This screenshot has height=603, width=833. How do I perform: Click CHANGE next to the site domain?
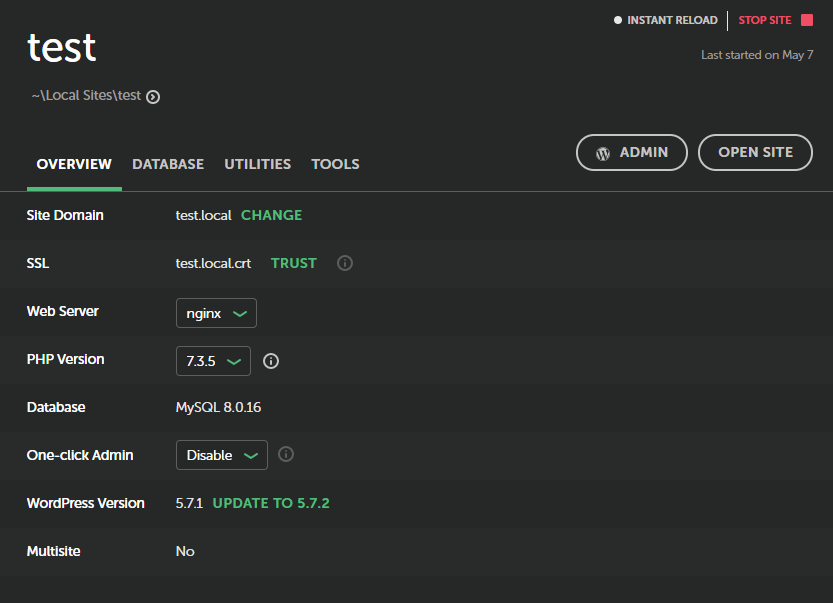click(x=271, y=215)
